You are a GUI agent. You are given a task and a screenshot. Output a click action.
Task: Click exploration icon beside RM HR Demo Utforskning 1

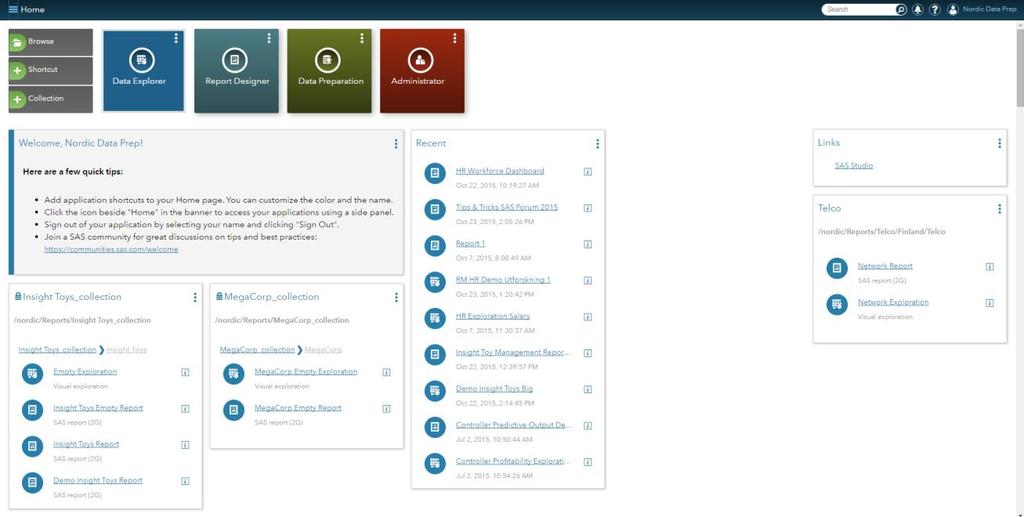coord(435,282)
